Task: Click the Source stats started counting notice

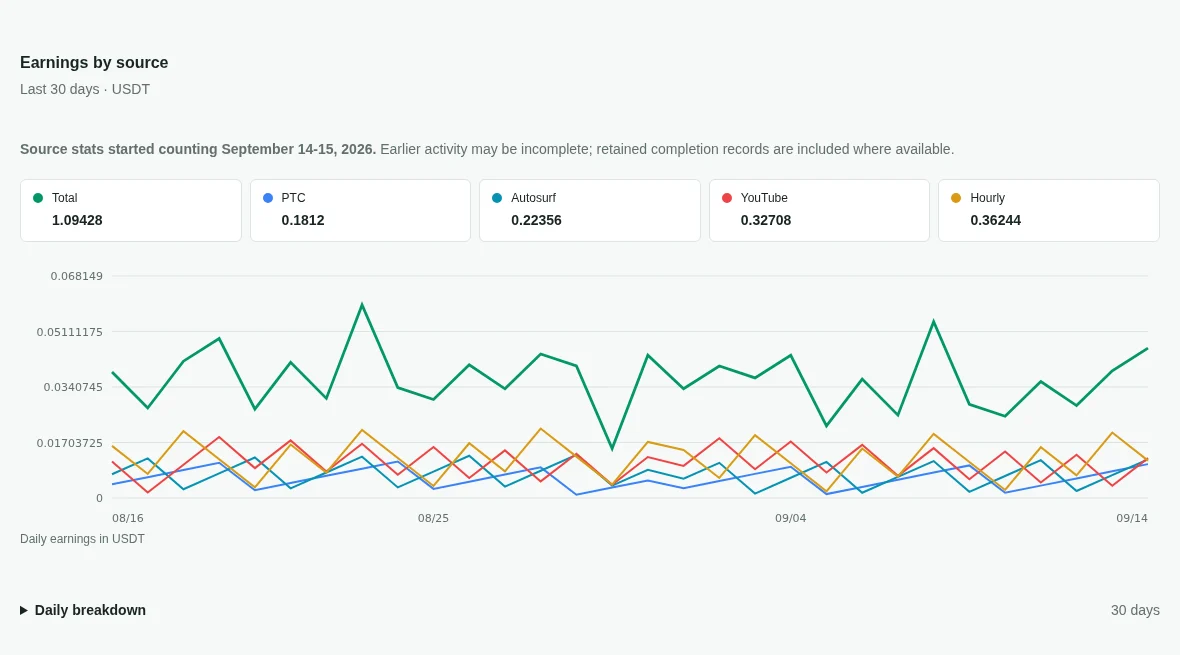Action: point(487,149)
